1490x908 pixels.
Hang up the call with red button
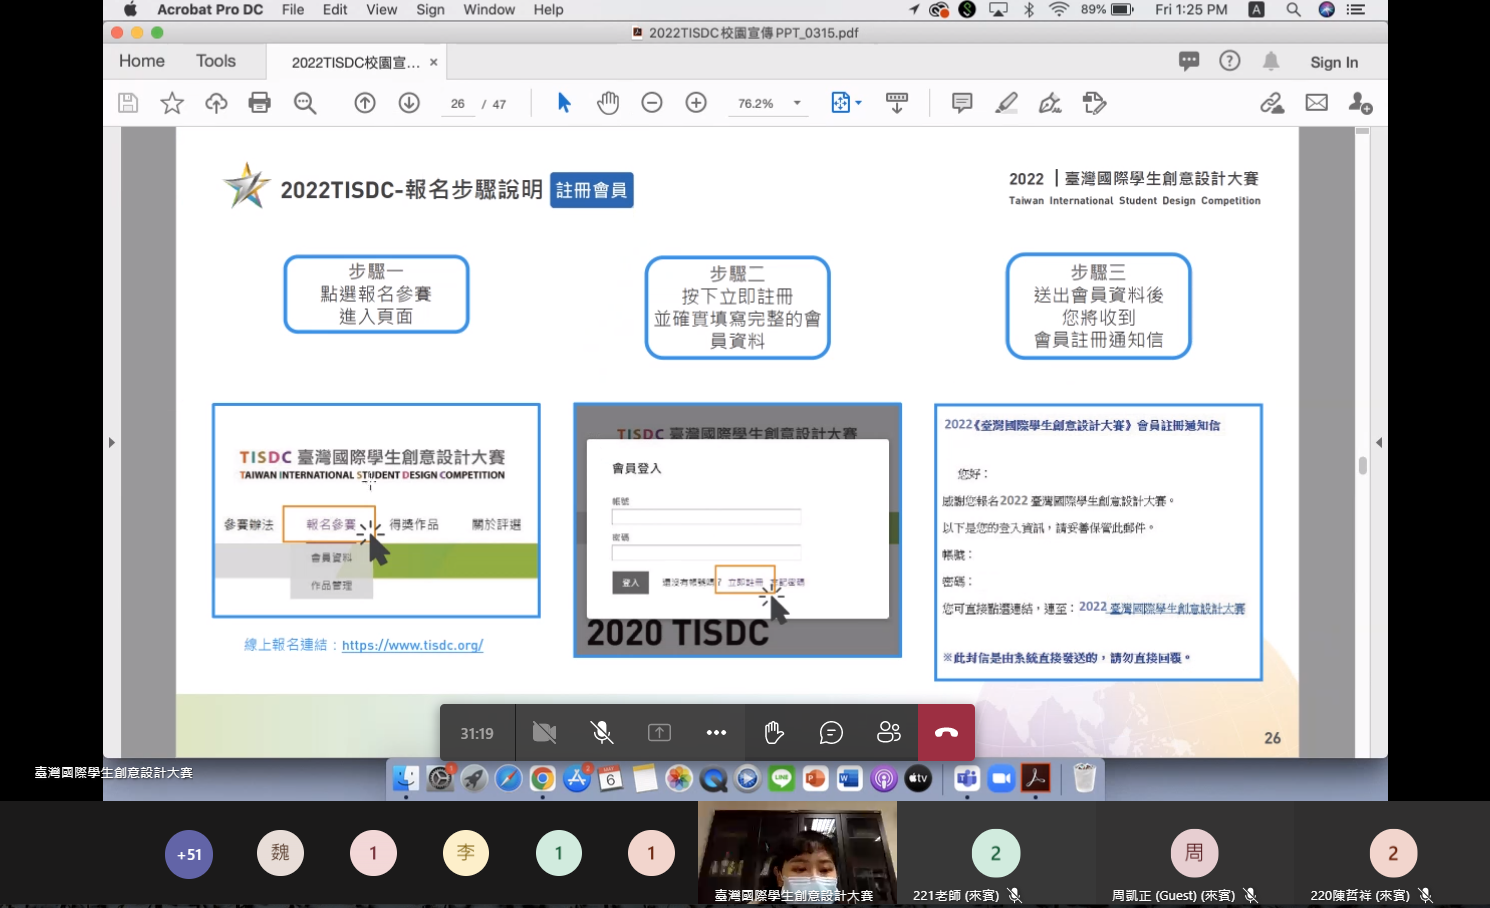pos(946,733)
